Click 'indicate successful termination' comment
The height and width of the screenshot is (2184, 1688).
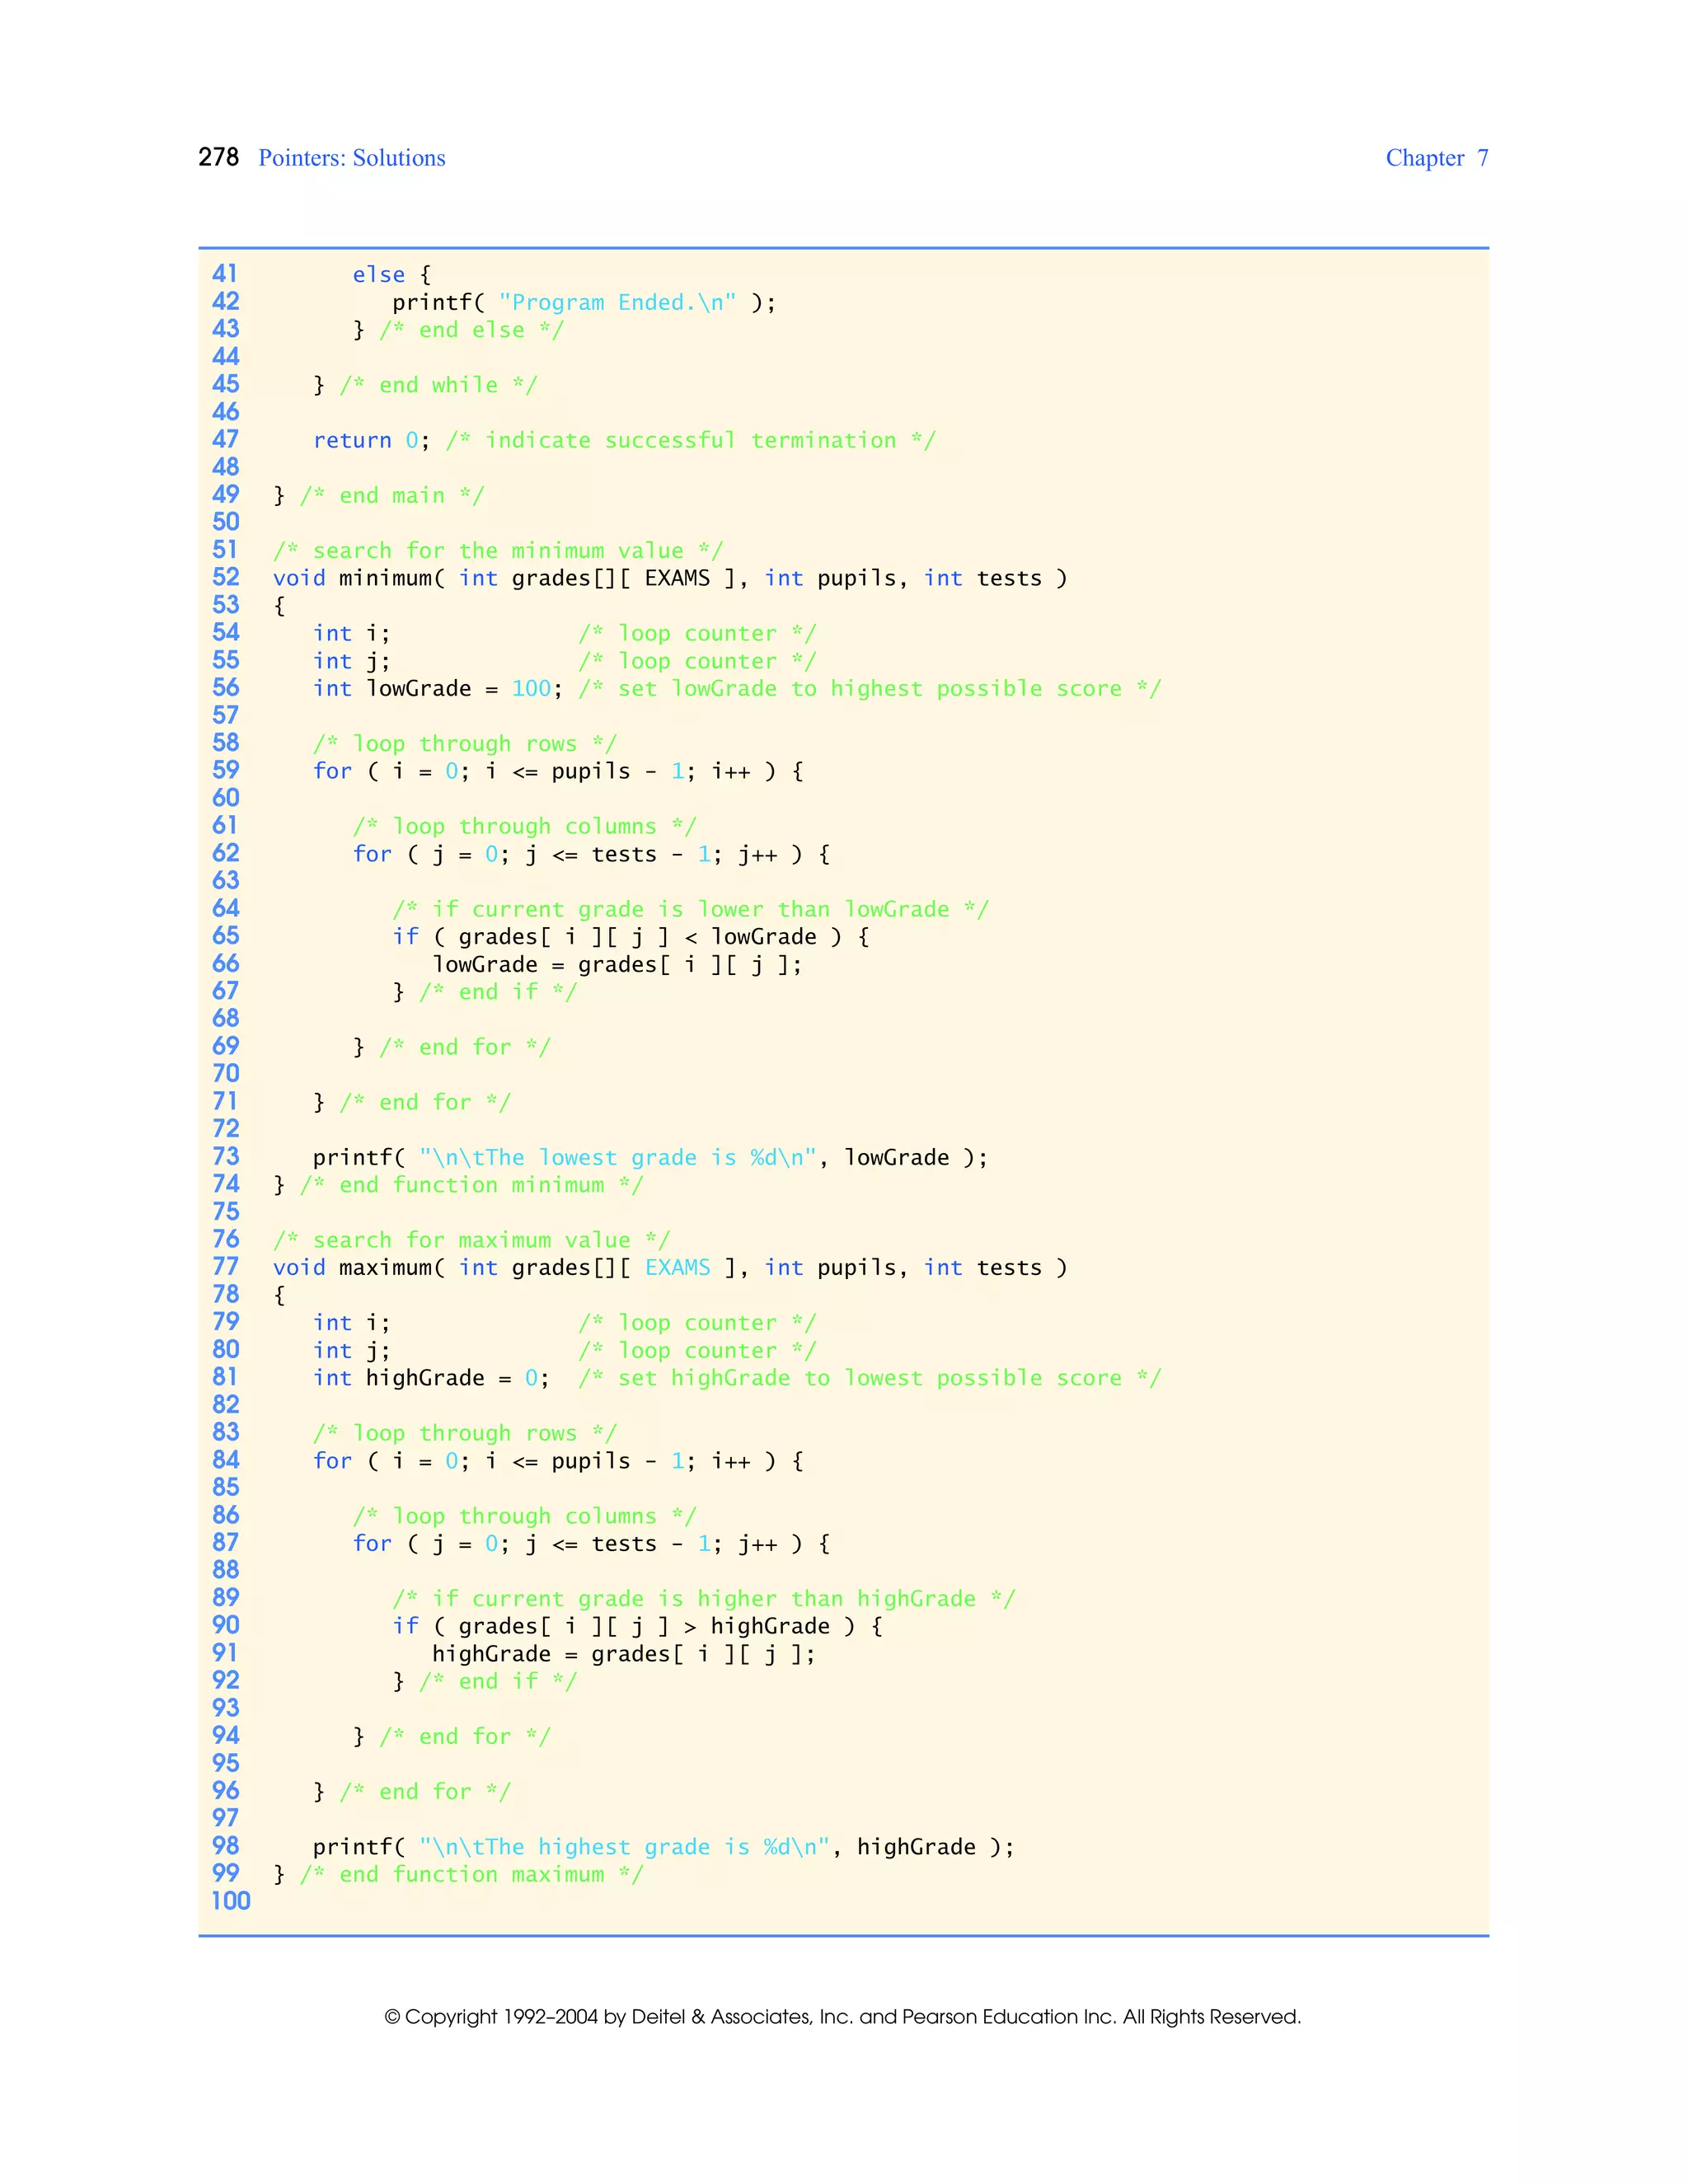click(x=691, y=440)
